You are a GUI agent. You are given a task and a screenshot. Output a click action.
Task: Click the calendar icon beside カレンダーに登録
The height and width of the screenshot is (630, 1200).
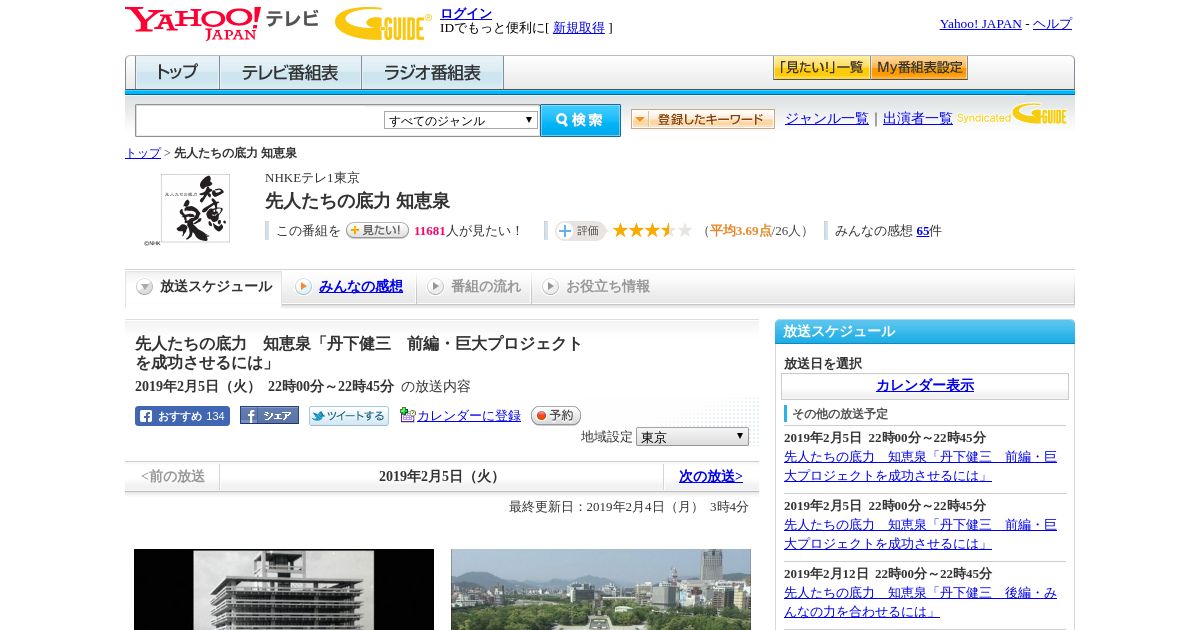click(407, 415)
